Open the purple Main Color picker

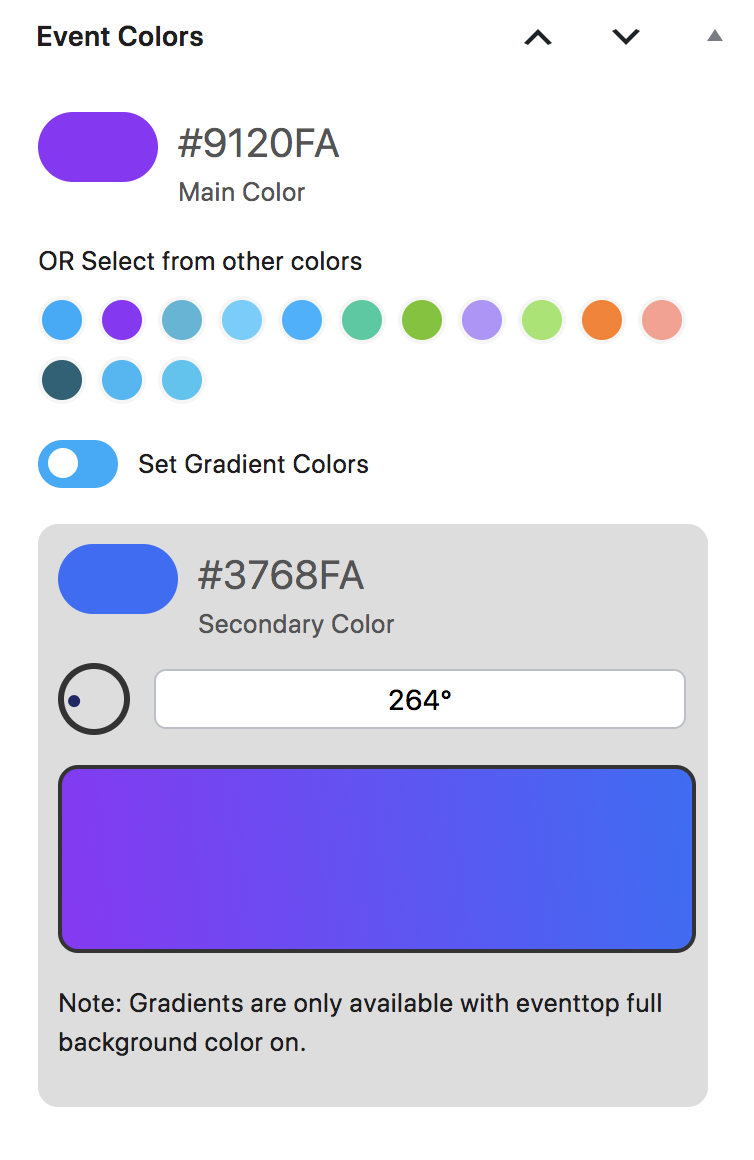[x=98, y=147]
